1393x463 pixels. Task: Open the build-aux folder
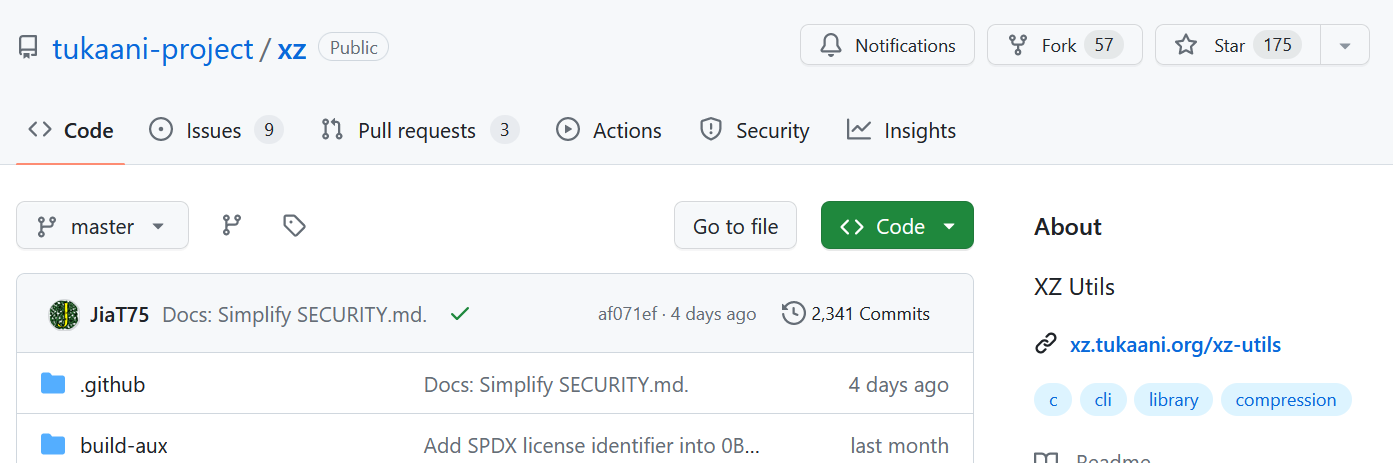coord(123,445)
